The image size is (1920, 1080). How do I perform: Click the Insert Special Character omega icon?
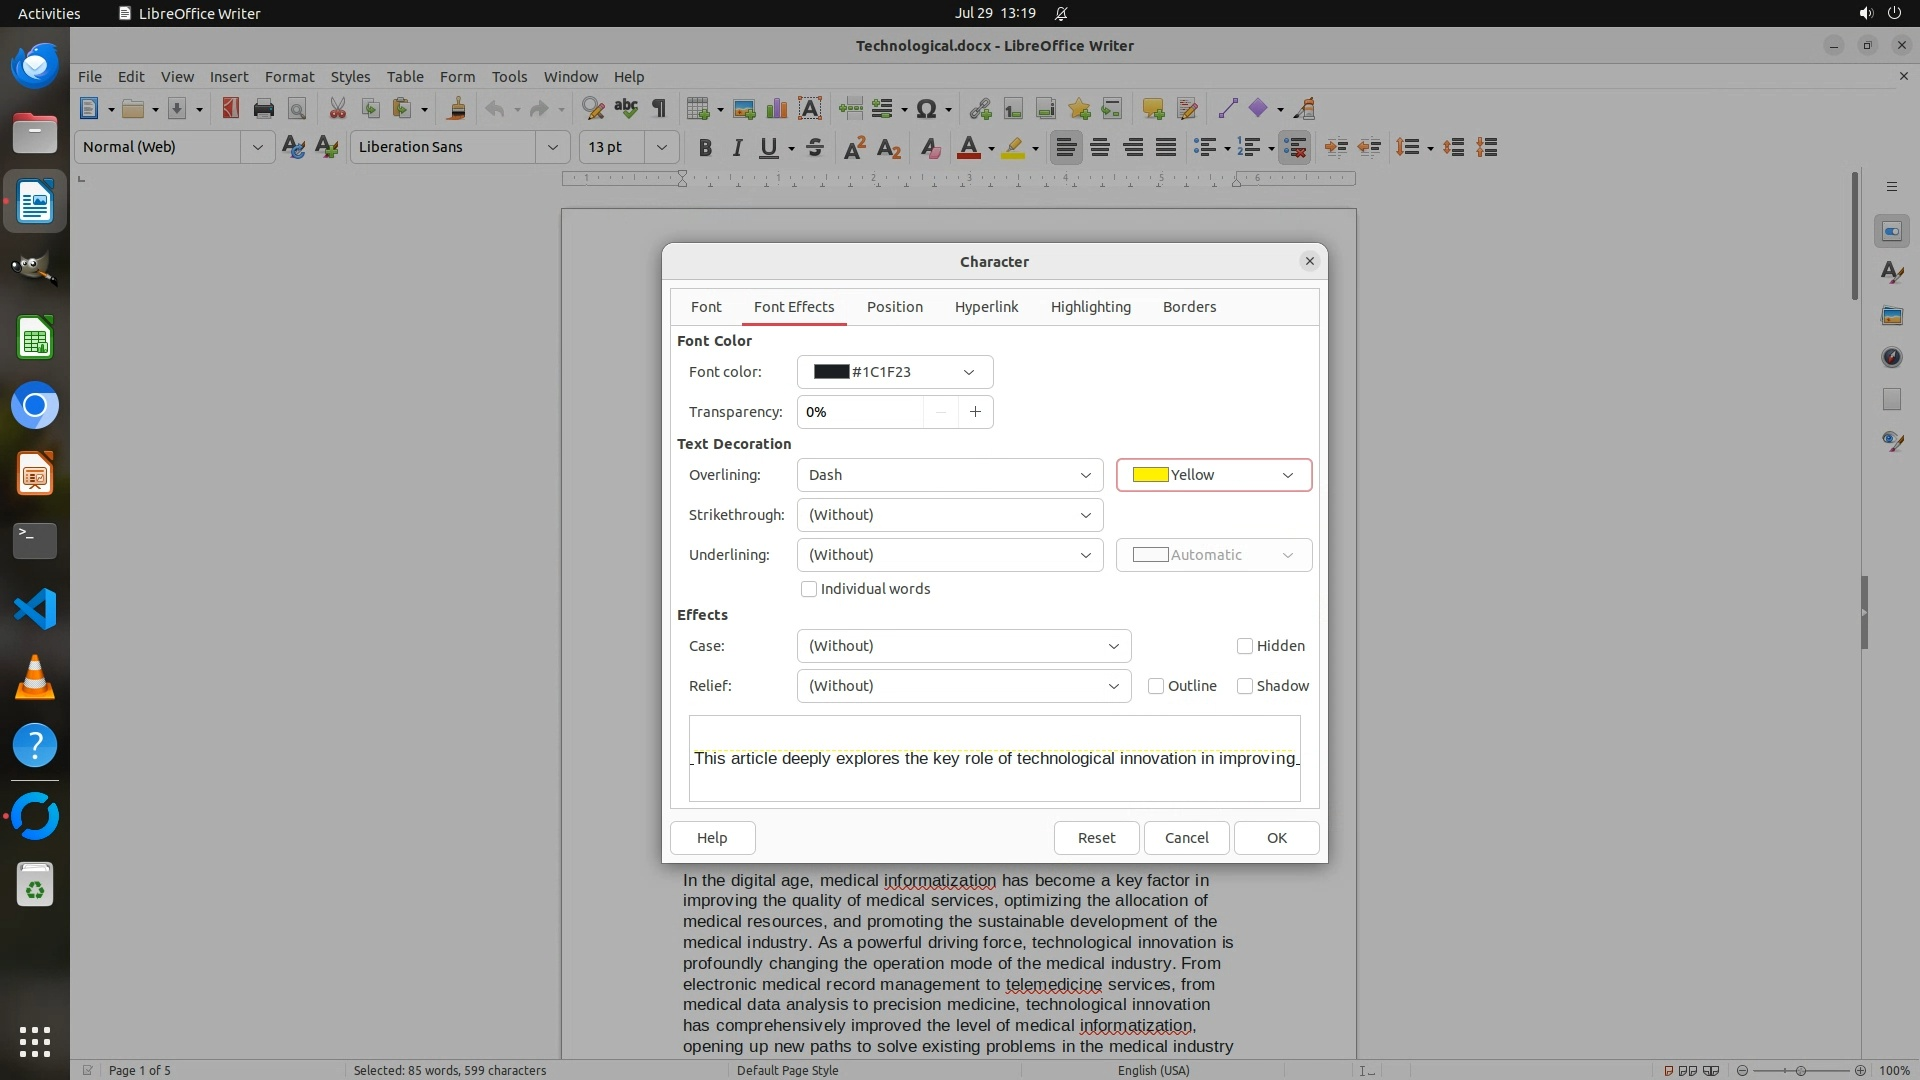pyautogui.click(x=926, y=109)
